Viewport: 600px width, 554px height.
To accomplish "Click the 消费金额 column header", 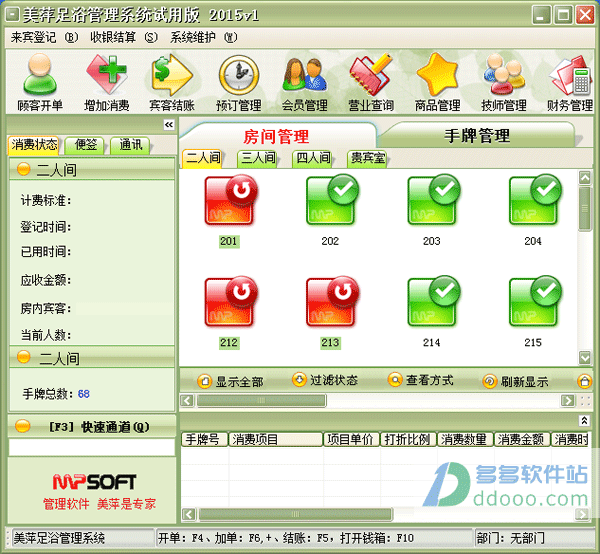I will pos(522,440).
